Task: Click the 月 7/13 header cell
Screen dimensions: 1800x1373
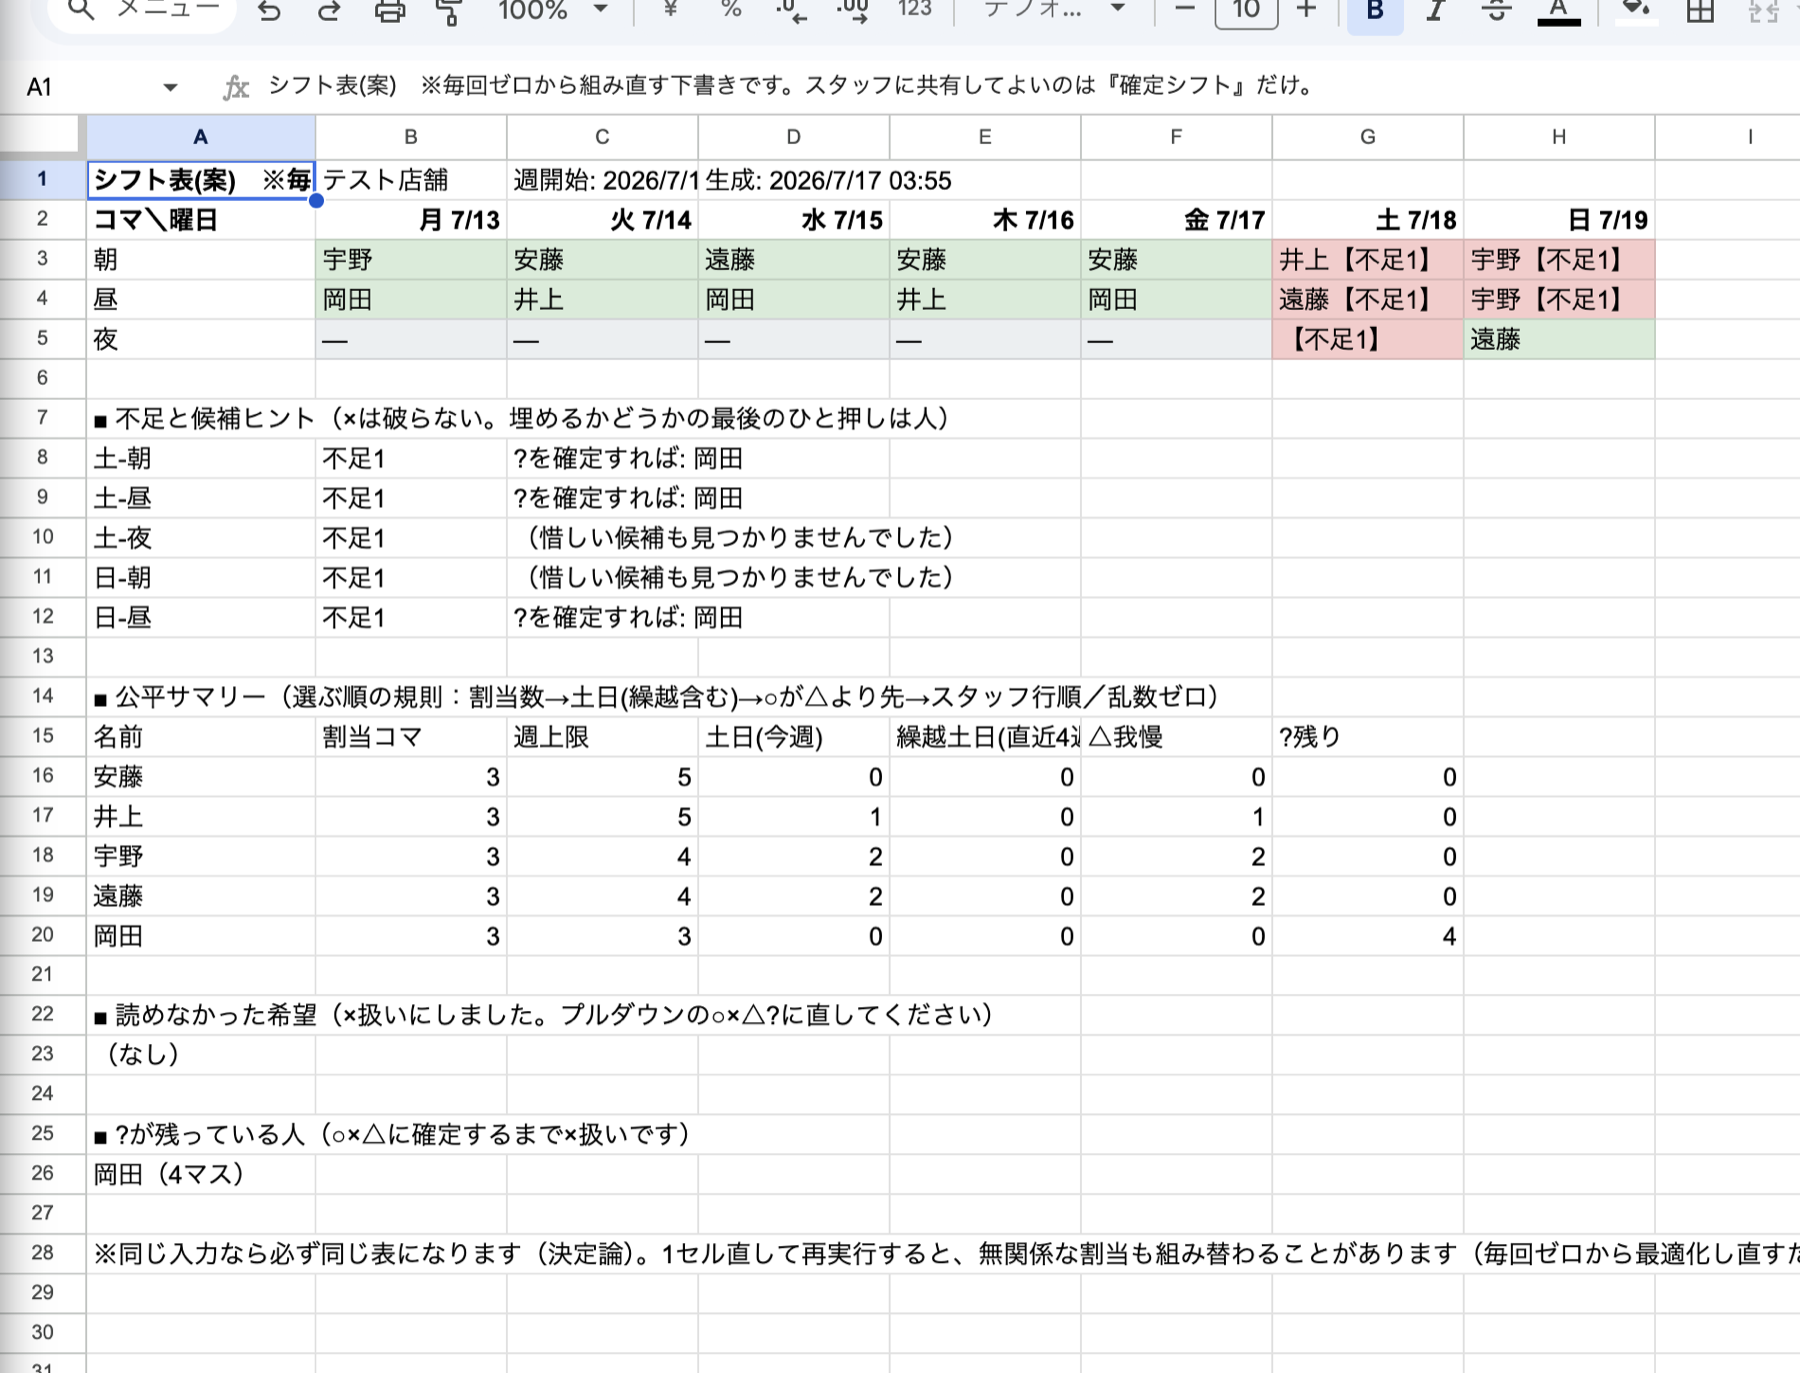Action: [x=410, y=220]
